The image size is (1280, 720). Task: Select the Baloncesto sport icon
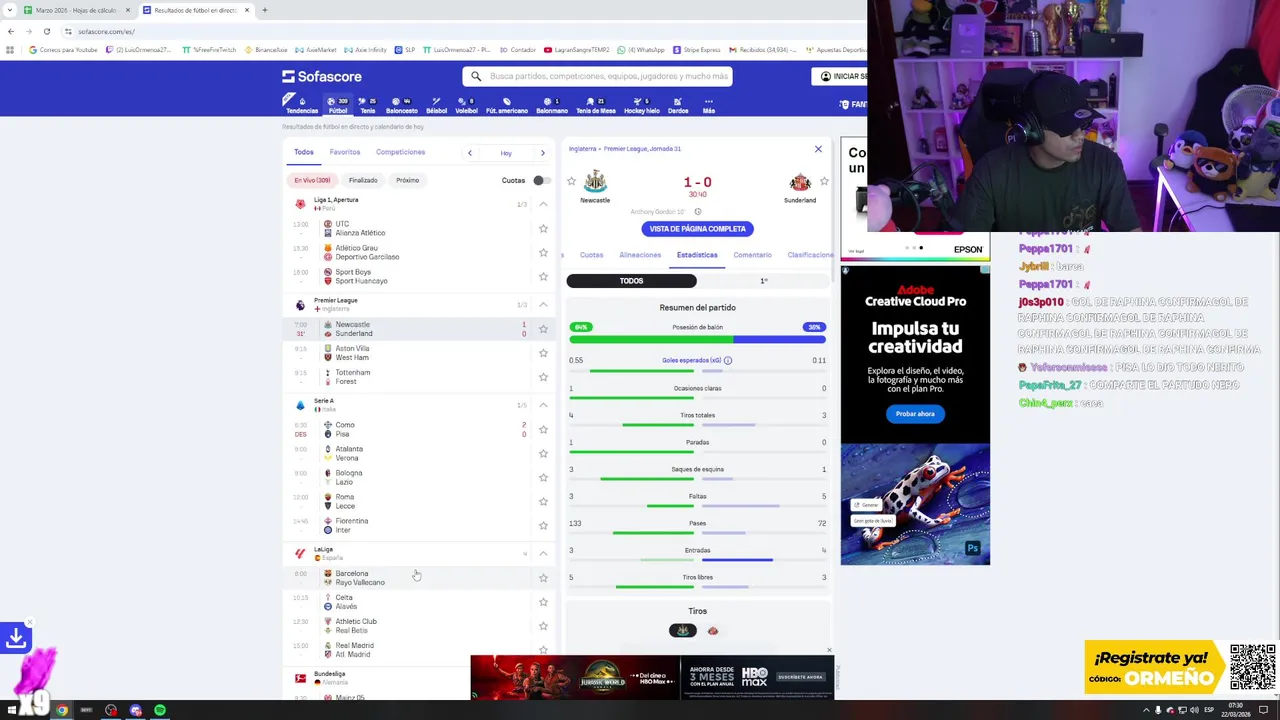point(401,104)
